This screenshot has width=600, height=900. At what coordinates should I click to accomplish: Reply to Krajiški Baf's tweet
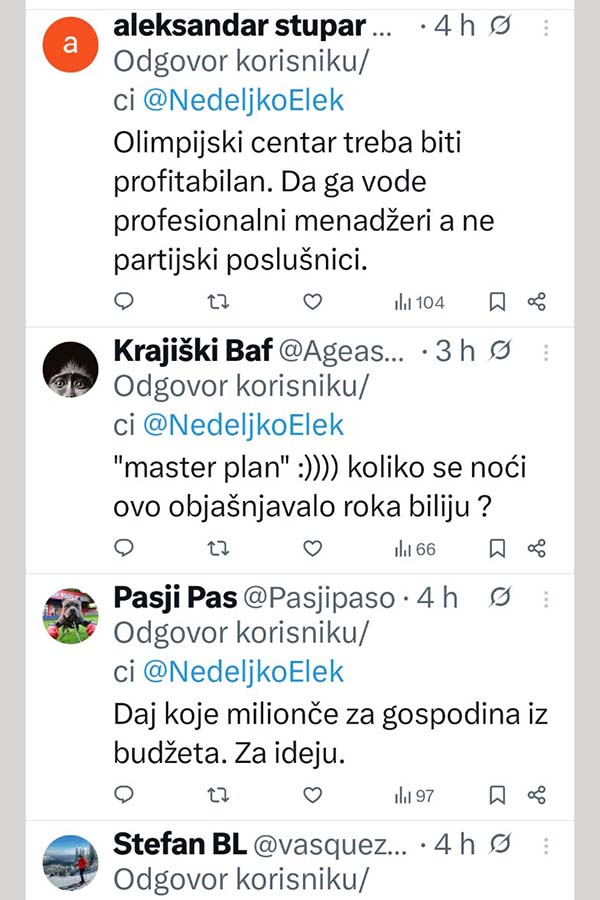(125, 548)
